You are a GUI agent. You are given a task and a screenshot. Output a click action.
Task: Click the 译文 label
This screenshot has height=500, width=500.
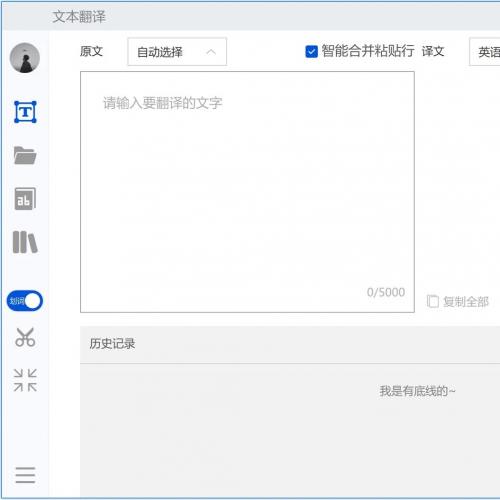click(x=433, y=51)
